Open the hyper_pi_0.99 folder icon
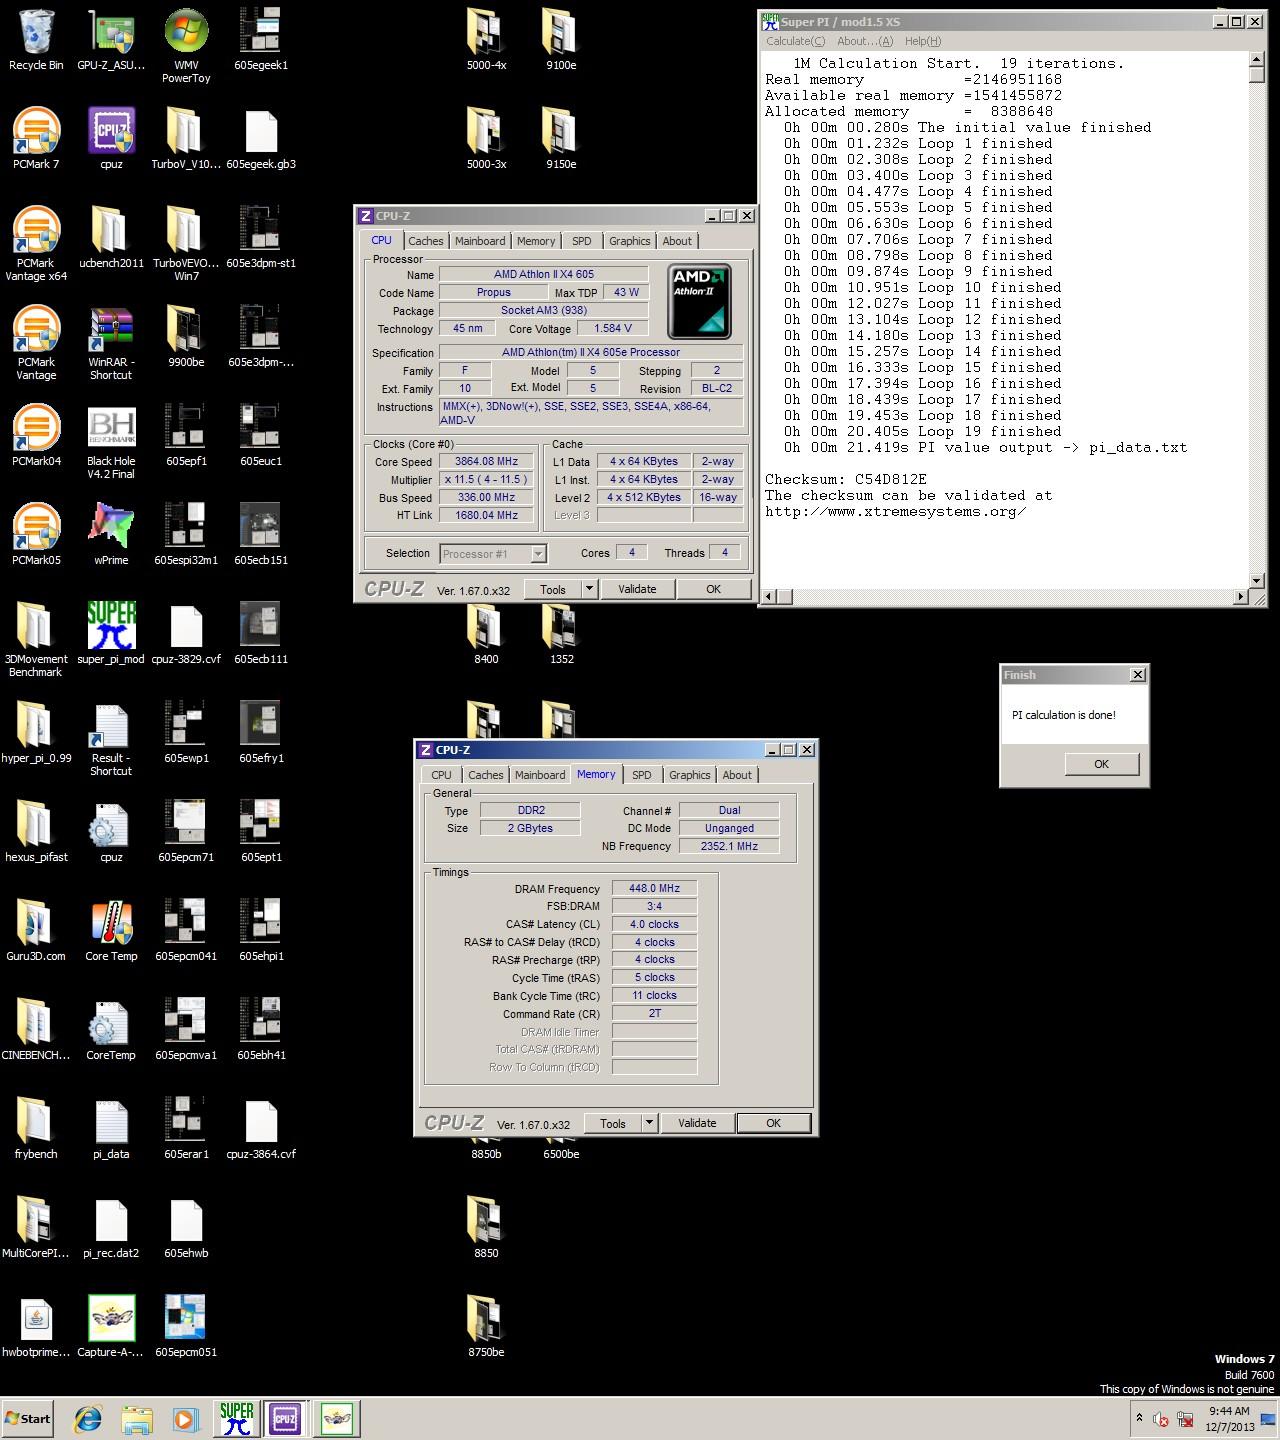Image resolution: width=1280 pixels, height=1440 pixels. pyautogui.click(x=36, y=733)
